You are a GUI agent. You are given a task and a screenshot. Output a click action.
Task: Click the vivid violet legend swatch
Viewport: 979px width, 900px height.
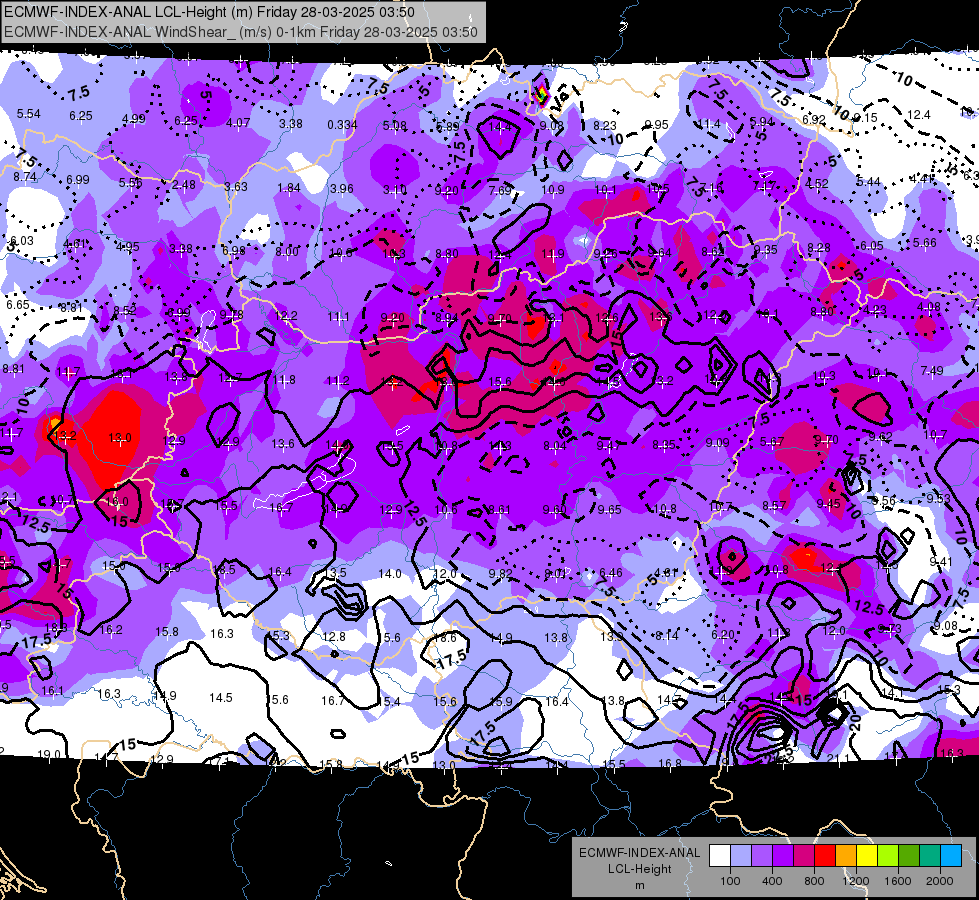(783, 856)
